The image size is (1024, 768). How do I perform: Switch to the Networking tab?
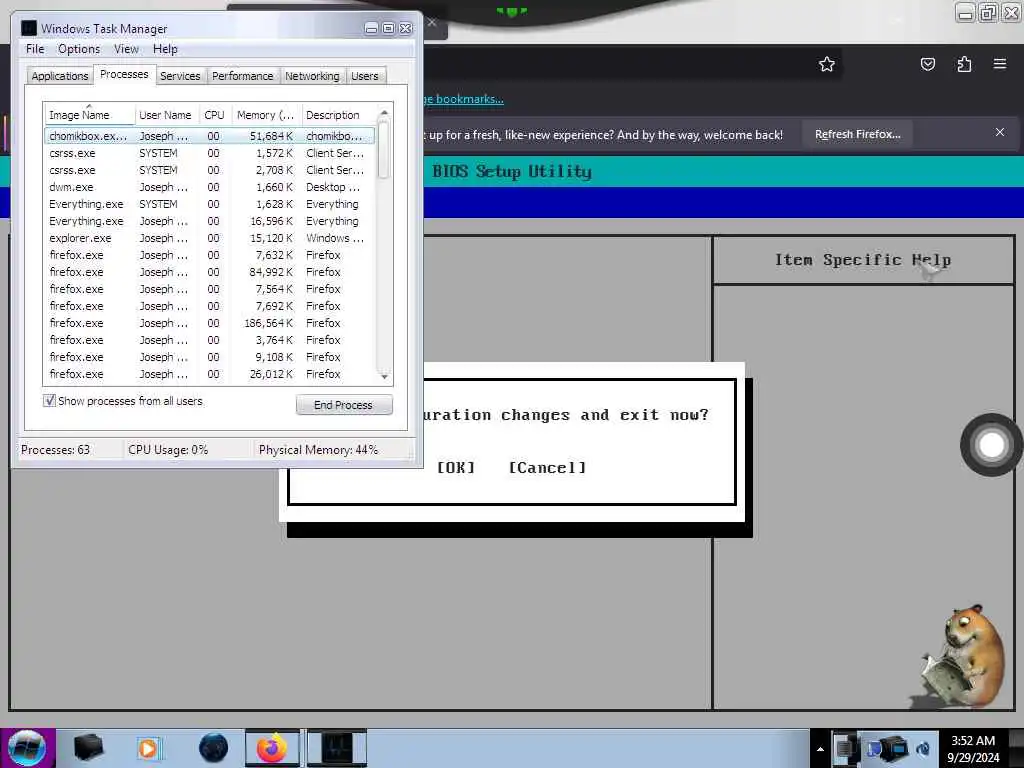tap(312, 76)
